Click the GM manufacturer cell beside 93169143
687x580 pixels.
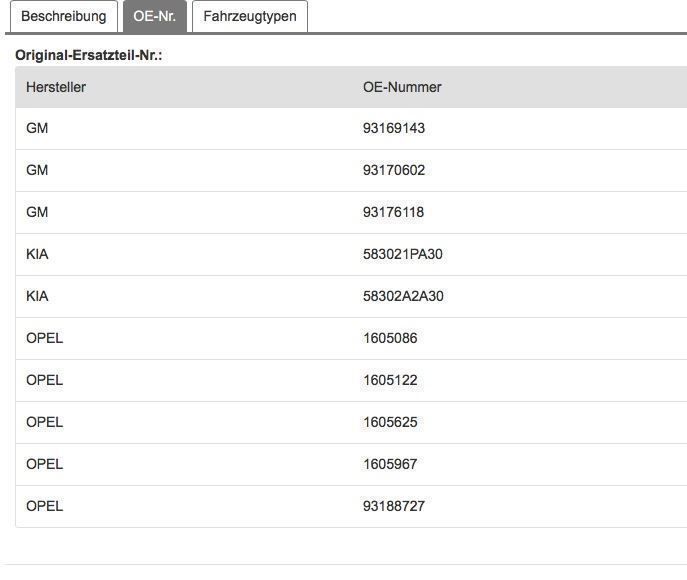pyautogui.click(x=37, y=128)
